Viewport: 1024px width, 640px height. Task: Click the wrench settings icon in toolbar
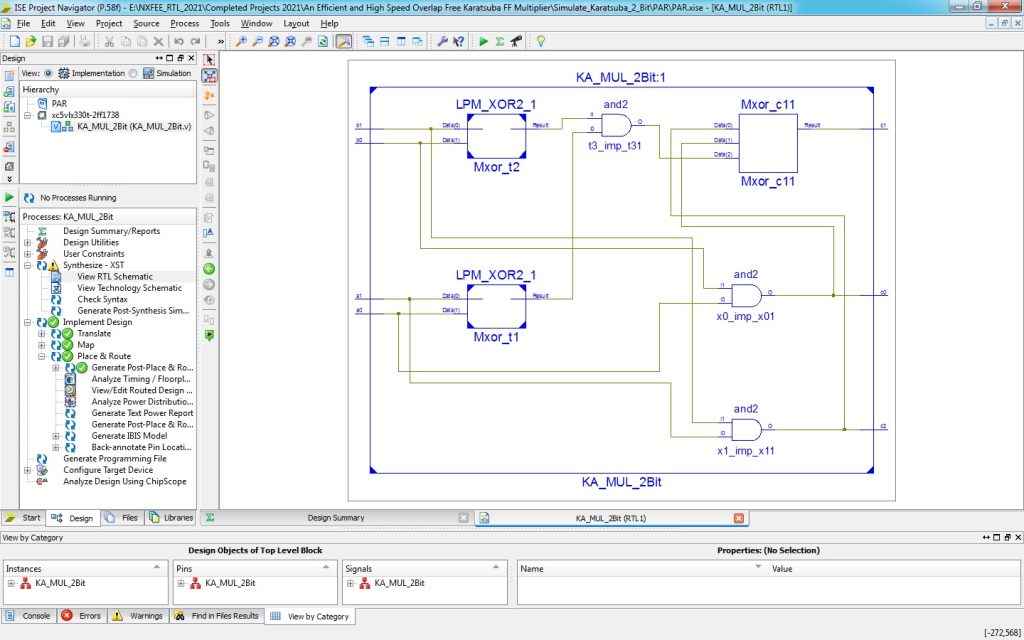tap(441, 41)
